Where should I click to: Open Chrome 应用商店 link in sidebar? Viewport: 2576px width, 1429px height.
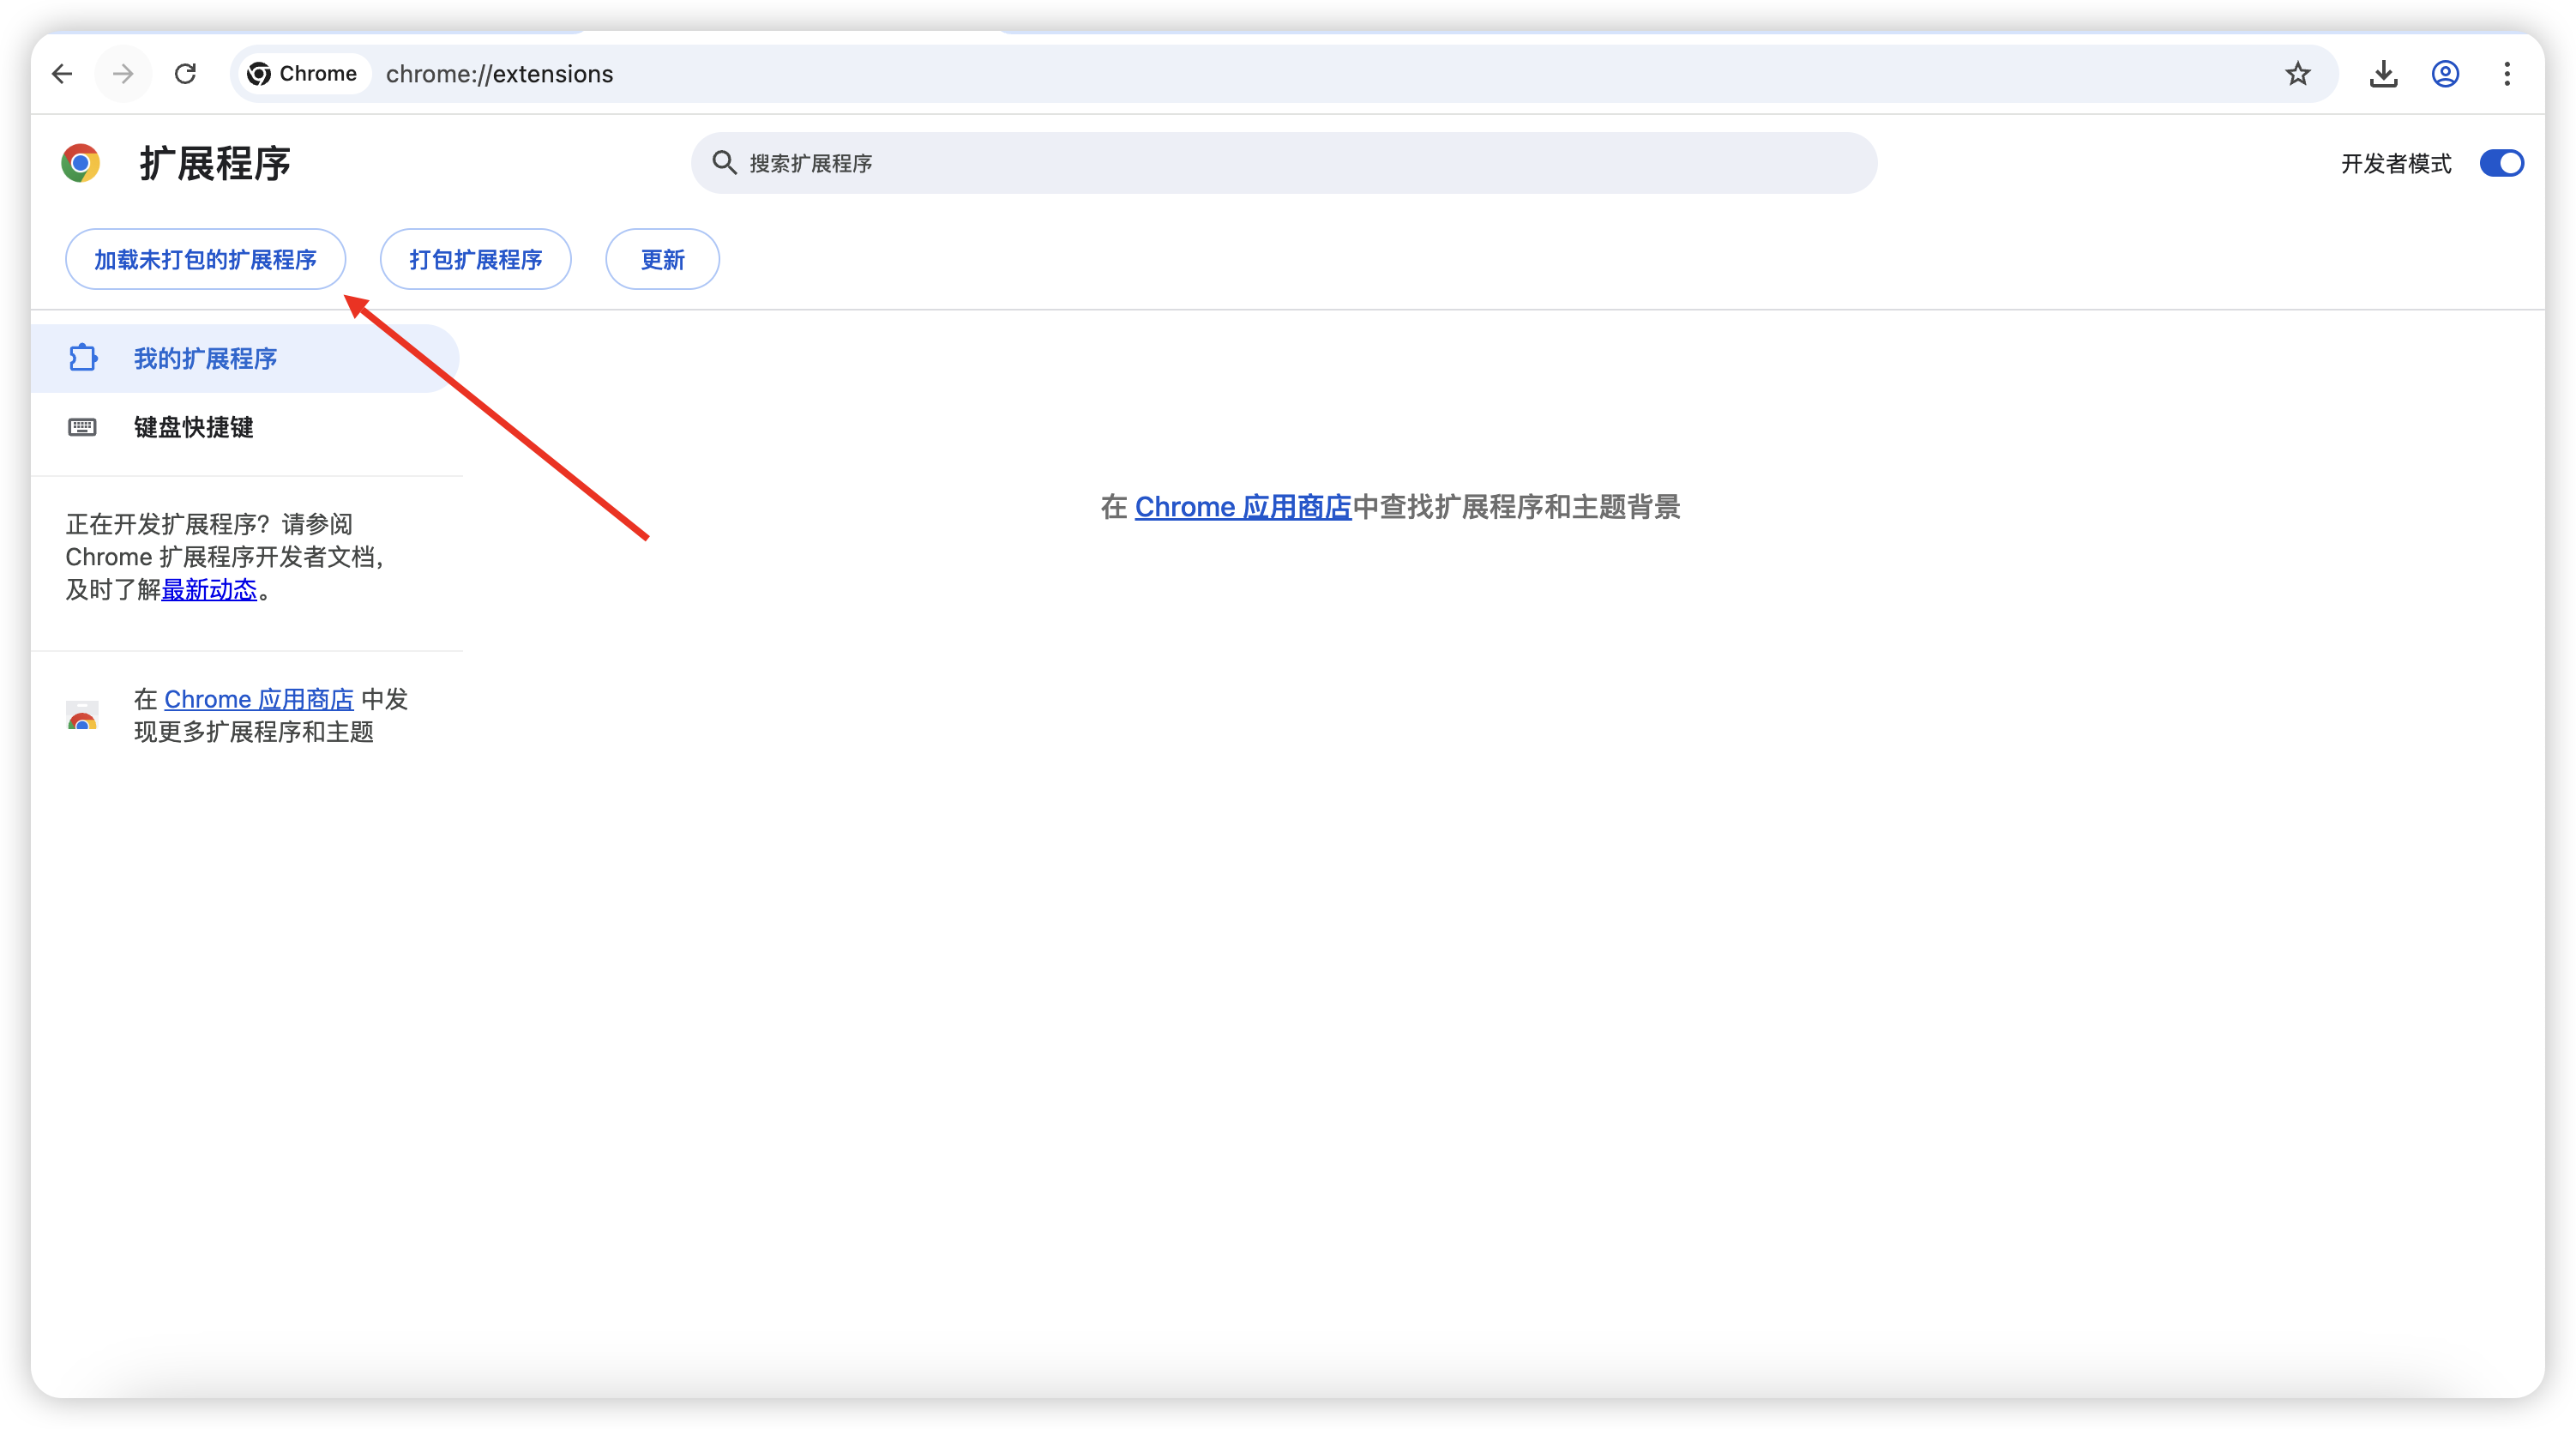pyautogui.click(x=258, y=699)
